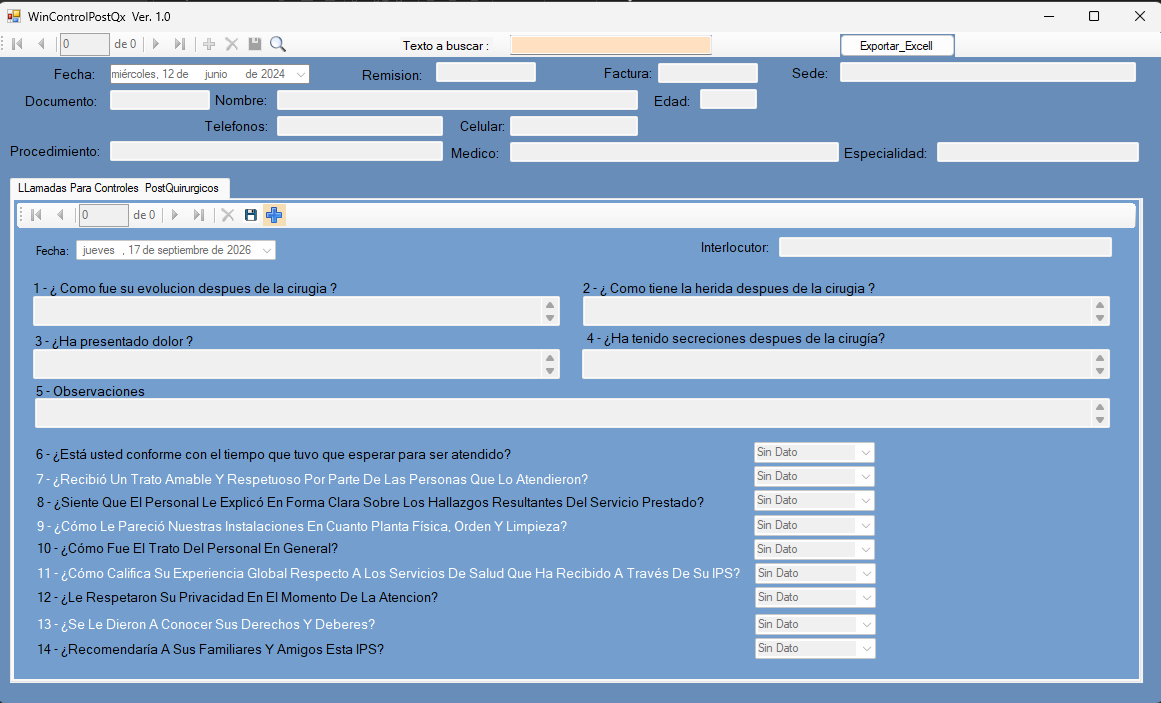
Task: Click the Celular input field
Action: pos(574,126)
